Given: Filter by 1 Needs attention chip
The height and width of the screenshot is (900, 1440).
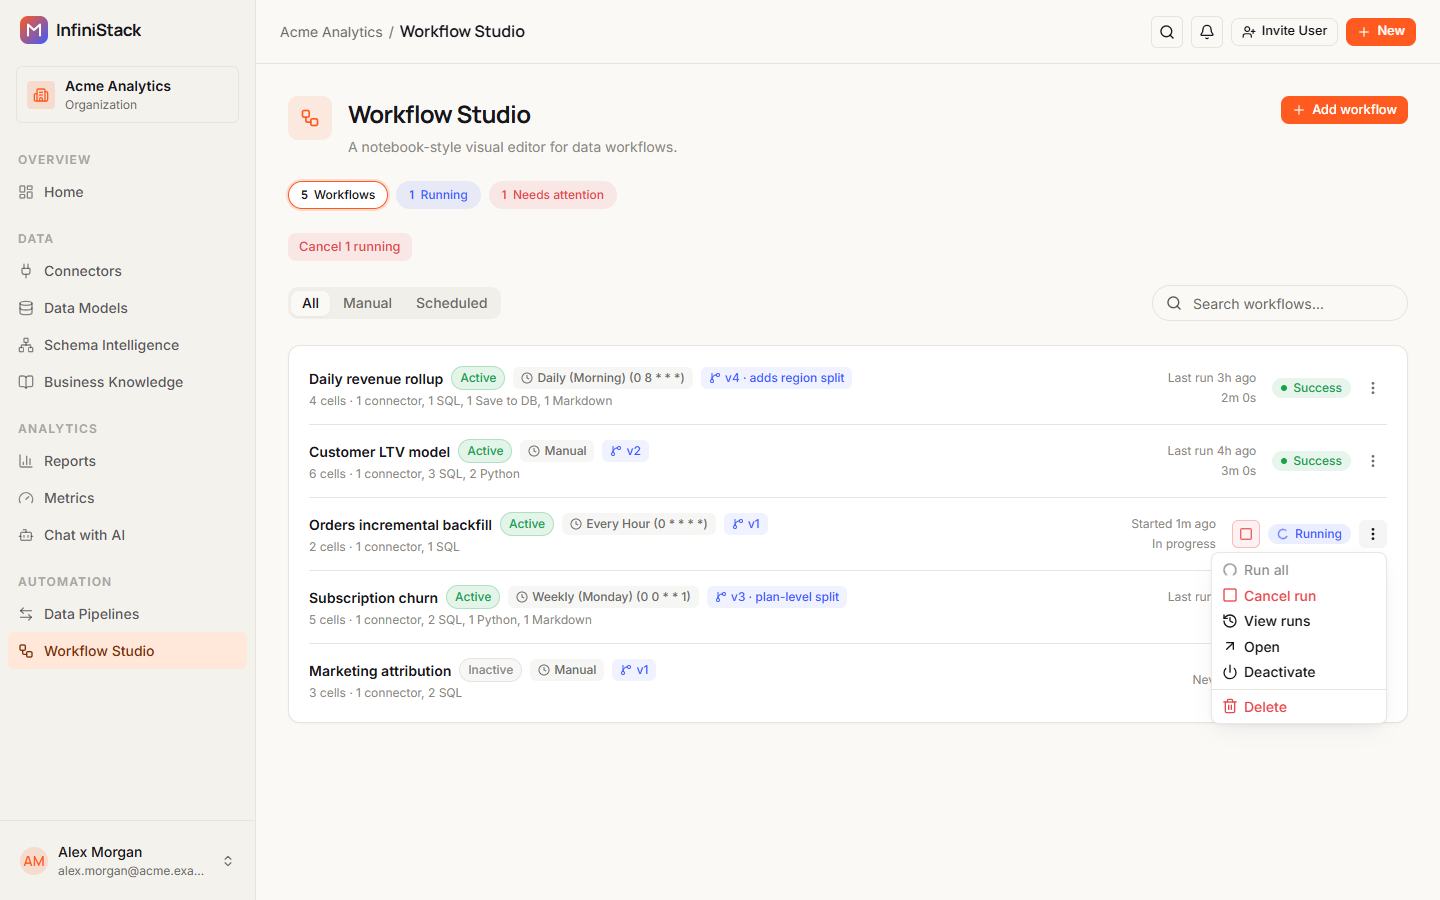Looking at the screenshot, I should (x=552, y=195).
